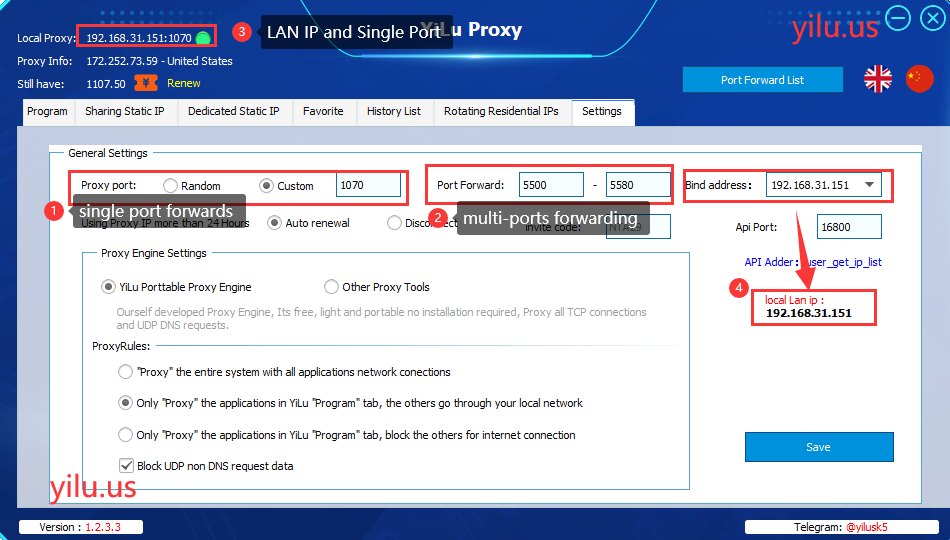The width and height of the screenshot is (950, 540).
Task: Click the Api Port field 16800
Action: [x=849, y=227]
